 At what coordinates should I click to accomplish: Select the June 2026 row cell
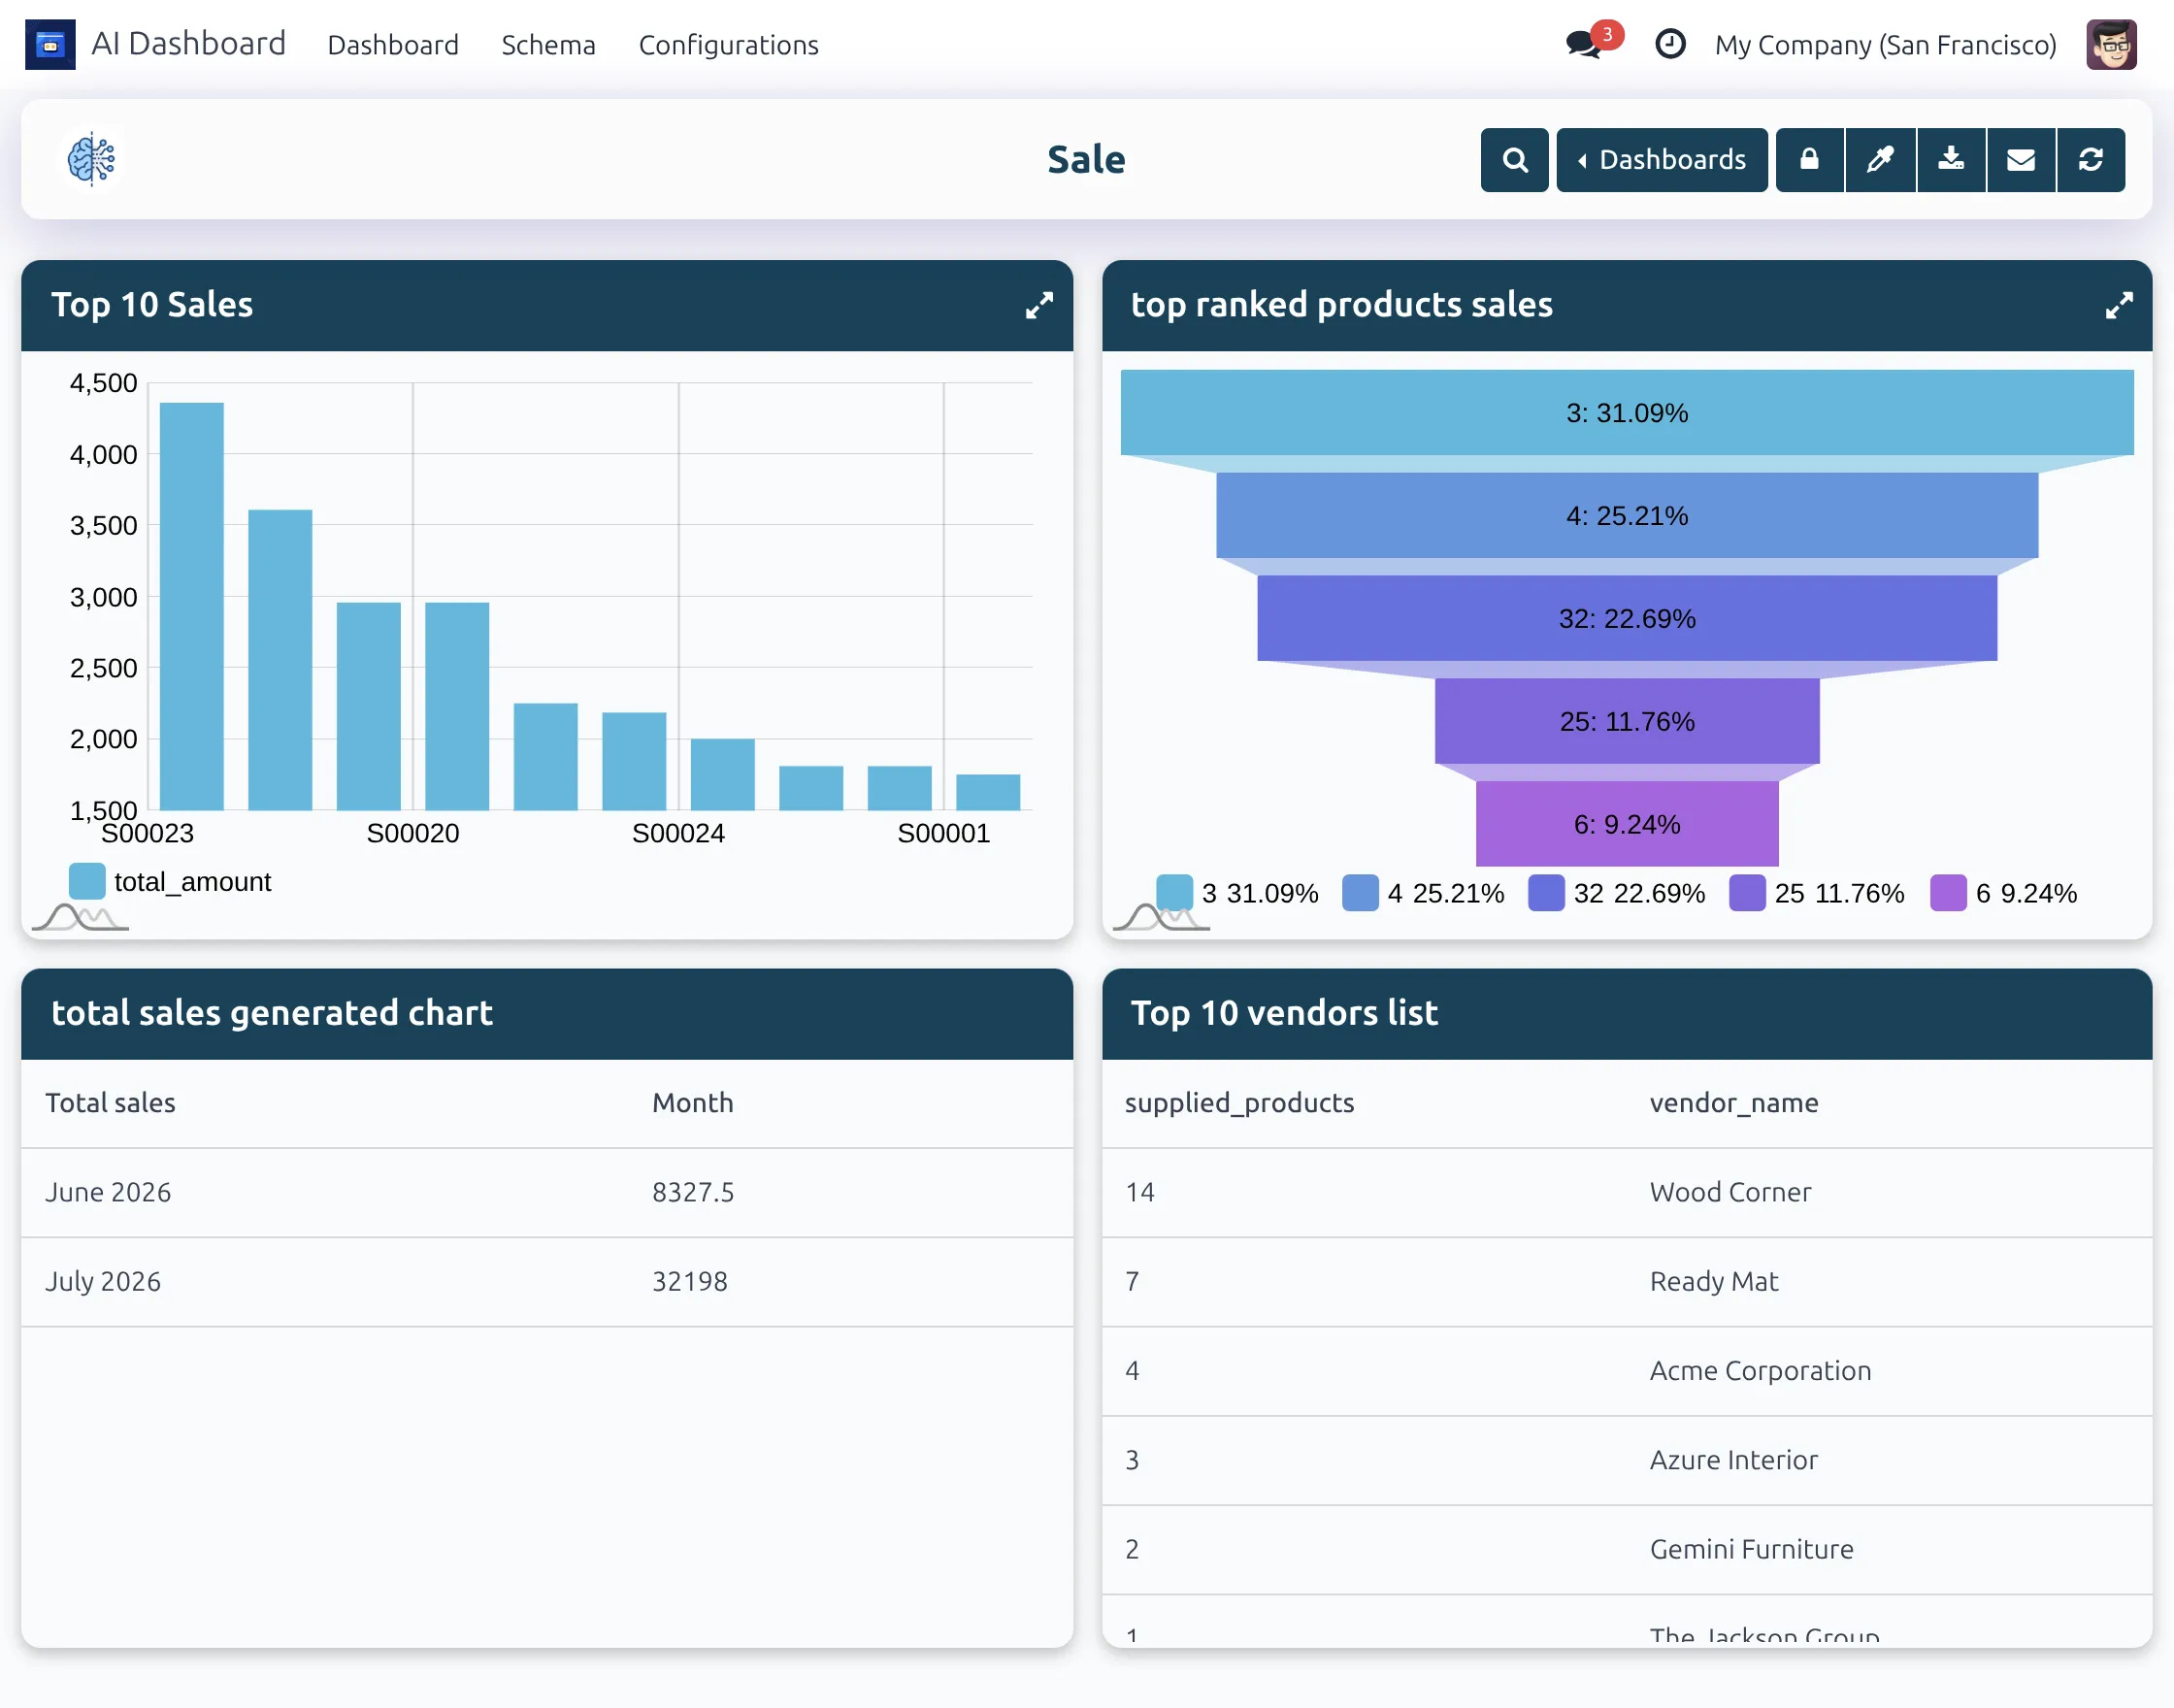click(108, 1192)
